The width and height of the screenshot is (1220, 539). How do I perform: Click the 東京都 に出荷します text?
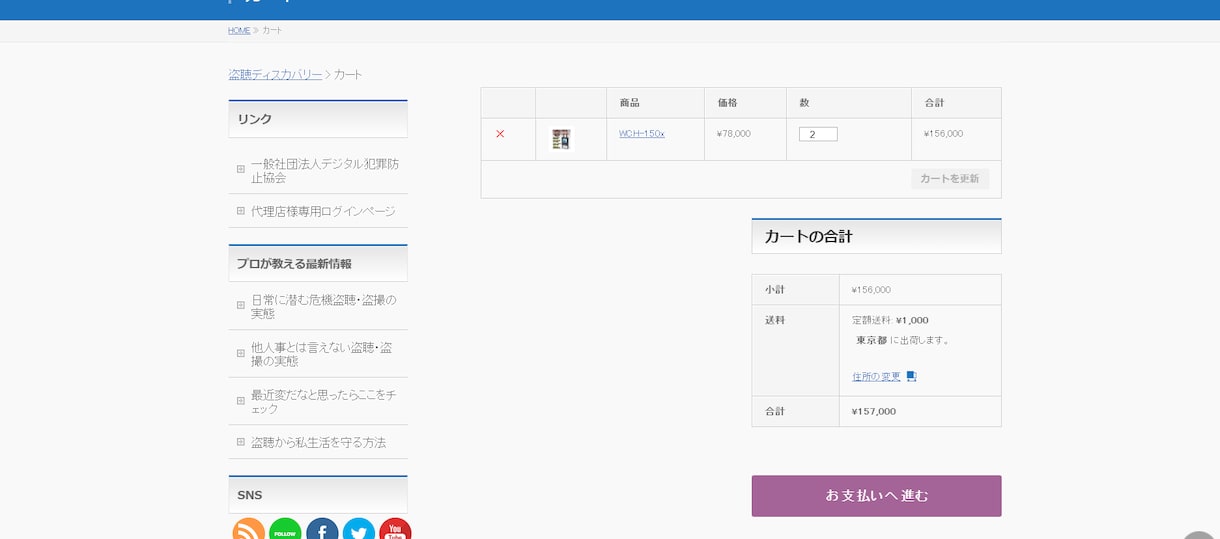coord(903,340)
